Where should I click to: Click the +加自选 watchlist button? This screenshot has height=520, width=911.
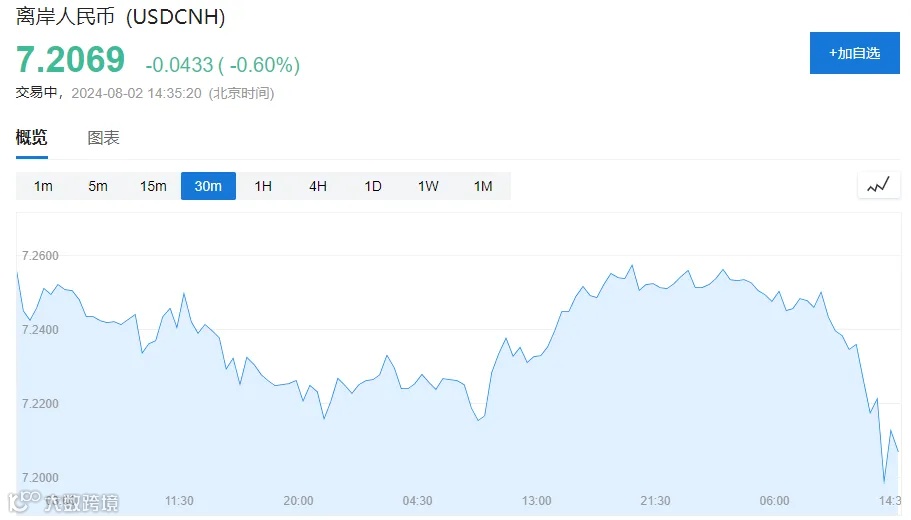pyautogui.click(x=855, y=53)
